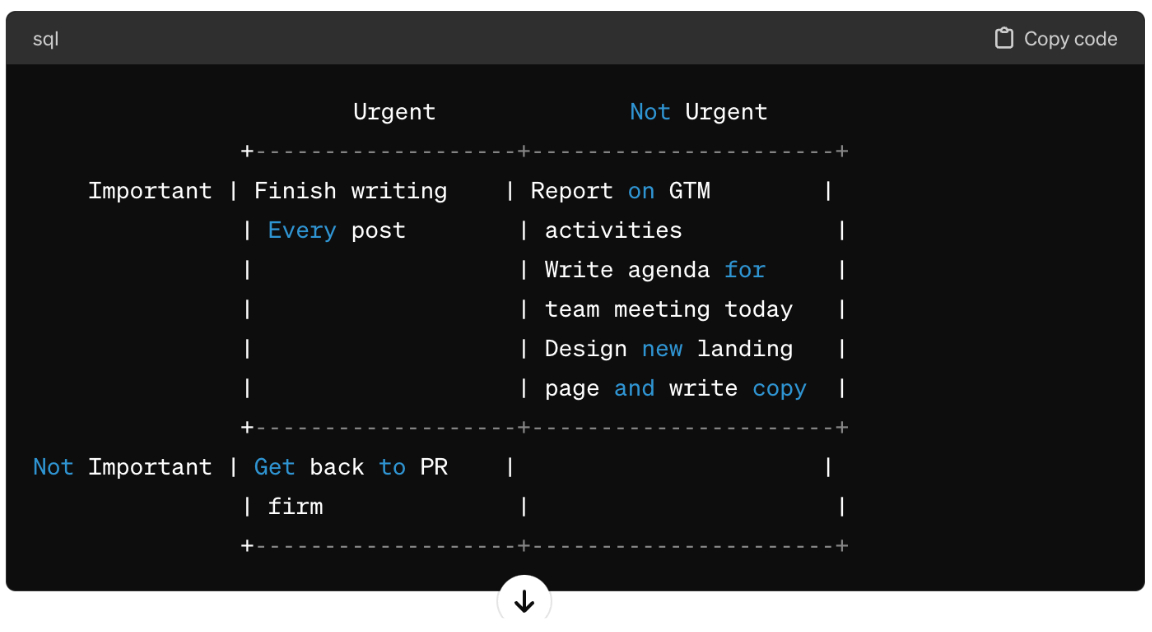Click the word firm in the table
Viewport: 1152px width, 632px height.
[295, 507]
